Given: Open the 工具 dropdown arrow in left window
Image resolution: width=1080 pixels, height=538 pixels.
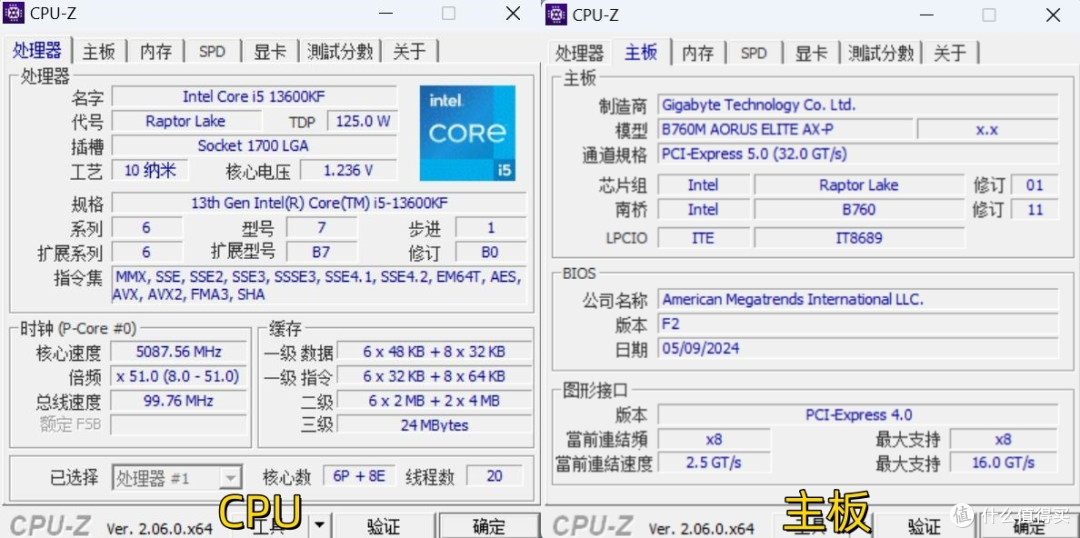Looking at the screenshot, I should coord(318,527).
